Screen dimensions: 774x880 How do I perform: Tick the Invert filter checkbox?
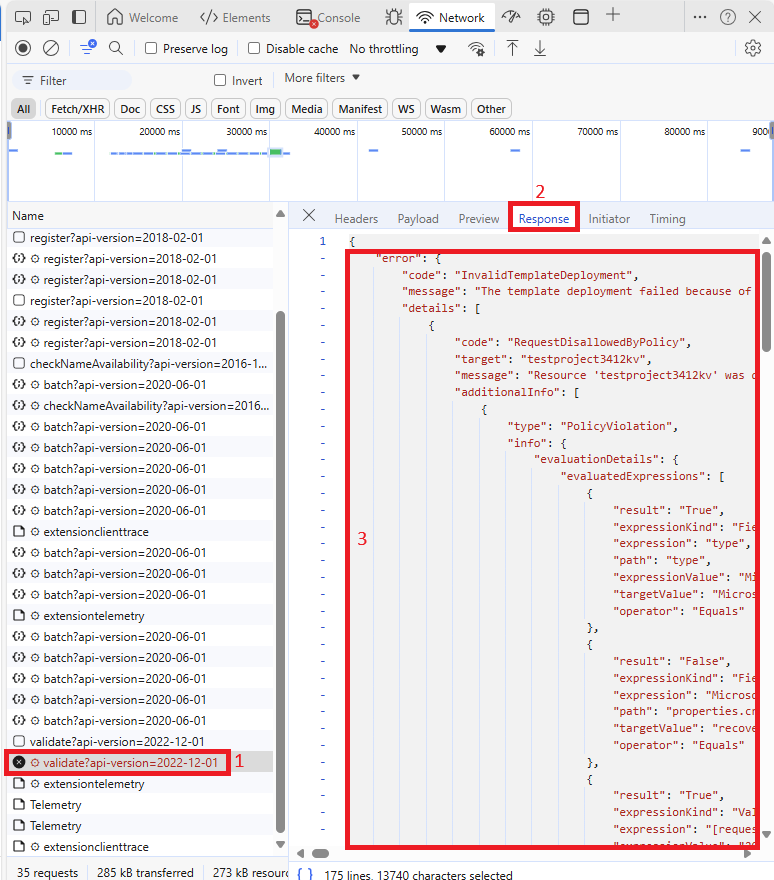click(x=220, y=80)
